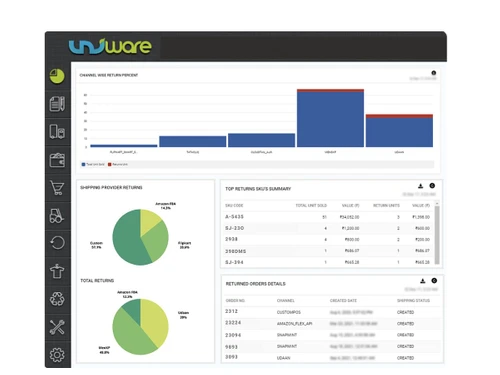Select the Udaan slice in Total Returns pie

click(x=154, y=322)
